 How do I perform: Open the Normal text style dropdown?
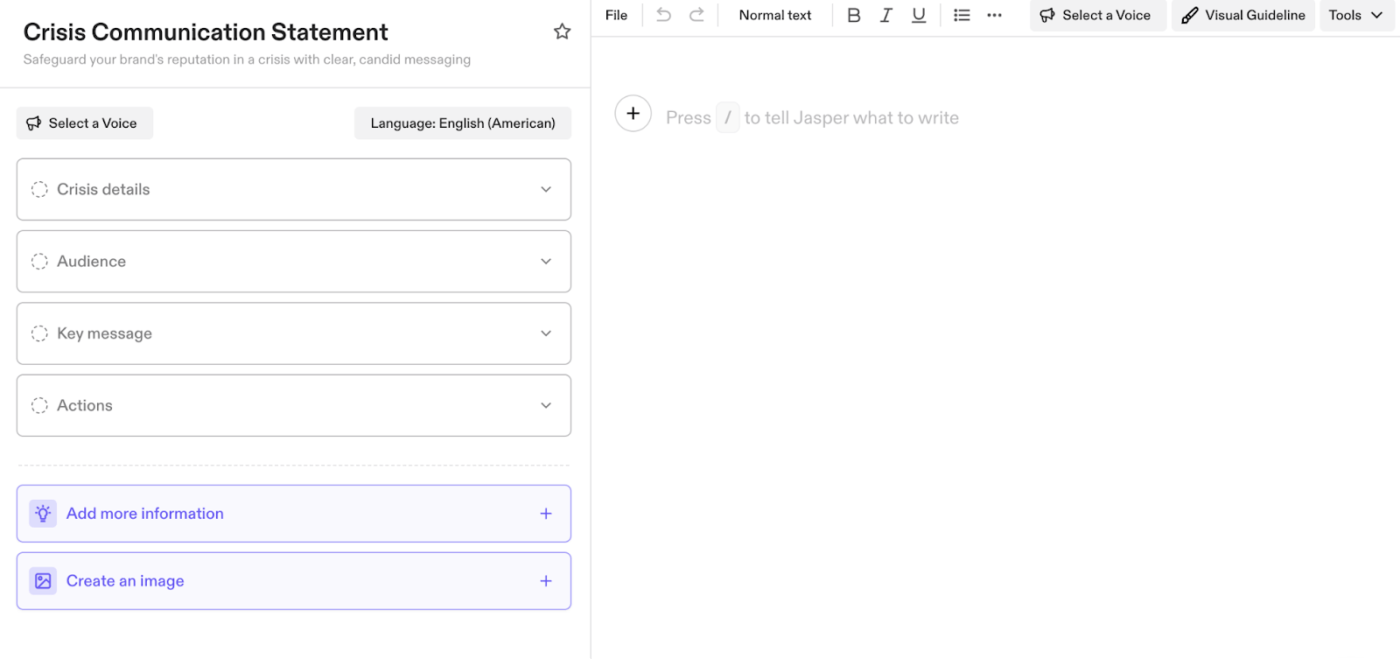pyautogui.click(x=775, y=15)
